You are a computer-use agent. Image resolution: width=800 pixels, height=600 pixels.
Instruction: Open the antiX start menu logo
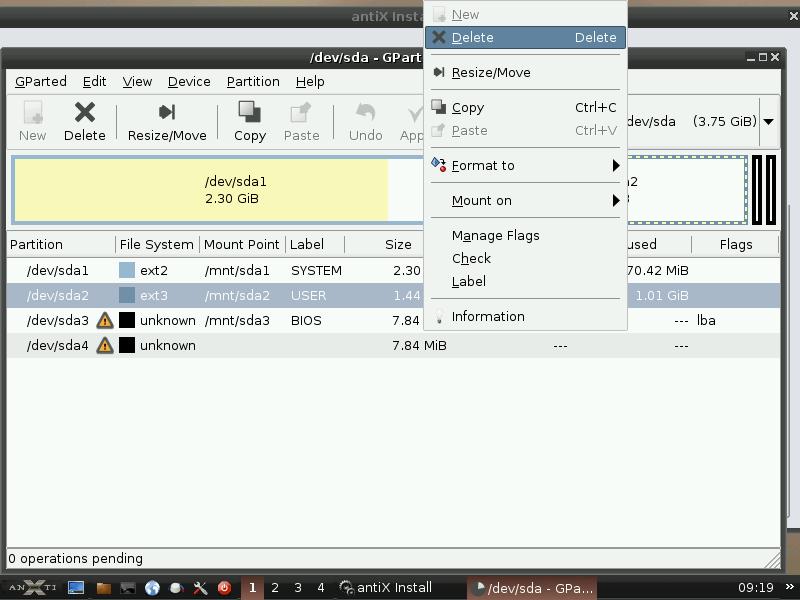click(x=33, y=588)
